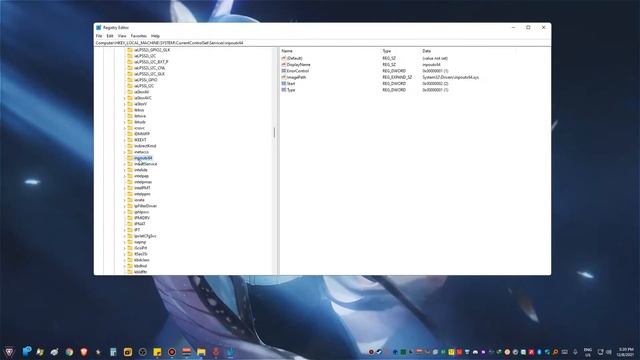This screenshot has width=640, height=360.
Task: Click the taskbar clock and date
Action: click(x=625, y=352)
